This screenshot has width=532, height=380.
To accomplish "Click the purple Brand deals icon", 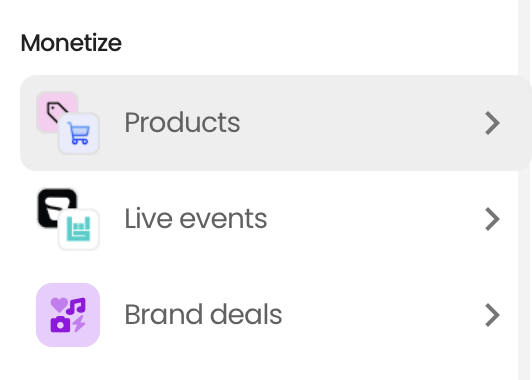I will coord(68,315).
